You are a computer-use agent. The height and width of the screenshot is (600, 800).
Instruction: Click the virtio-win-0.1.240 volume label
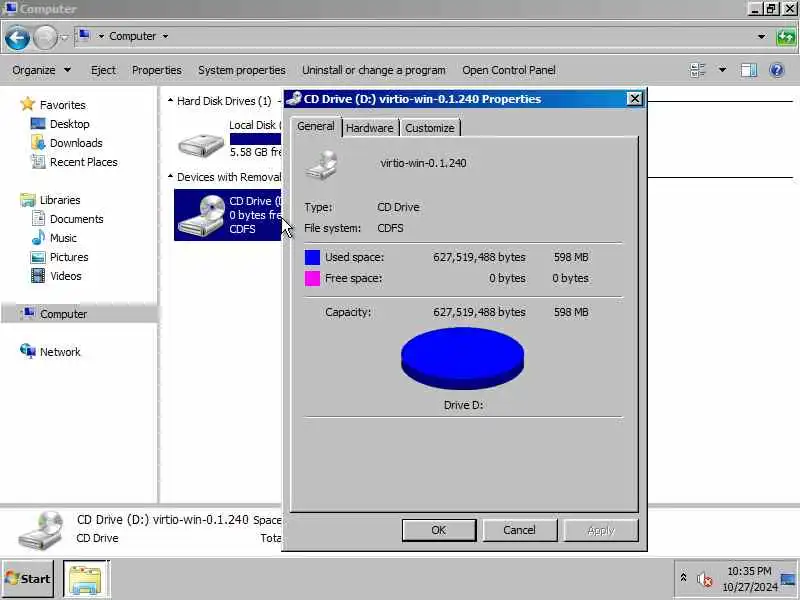[423, 163]
